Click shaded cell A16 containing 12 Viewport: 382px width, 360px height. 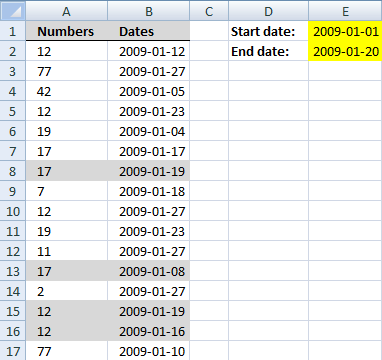point(67,331)
